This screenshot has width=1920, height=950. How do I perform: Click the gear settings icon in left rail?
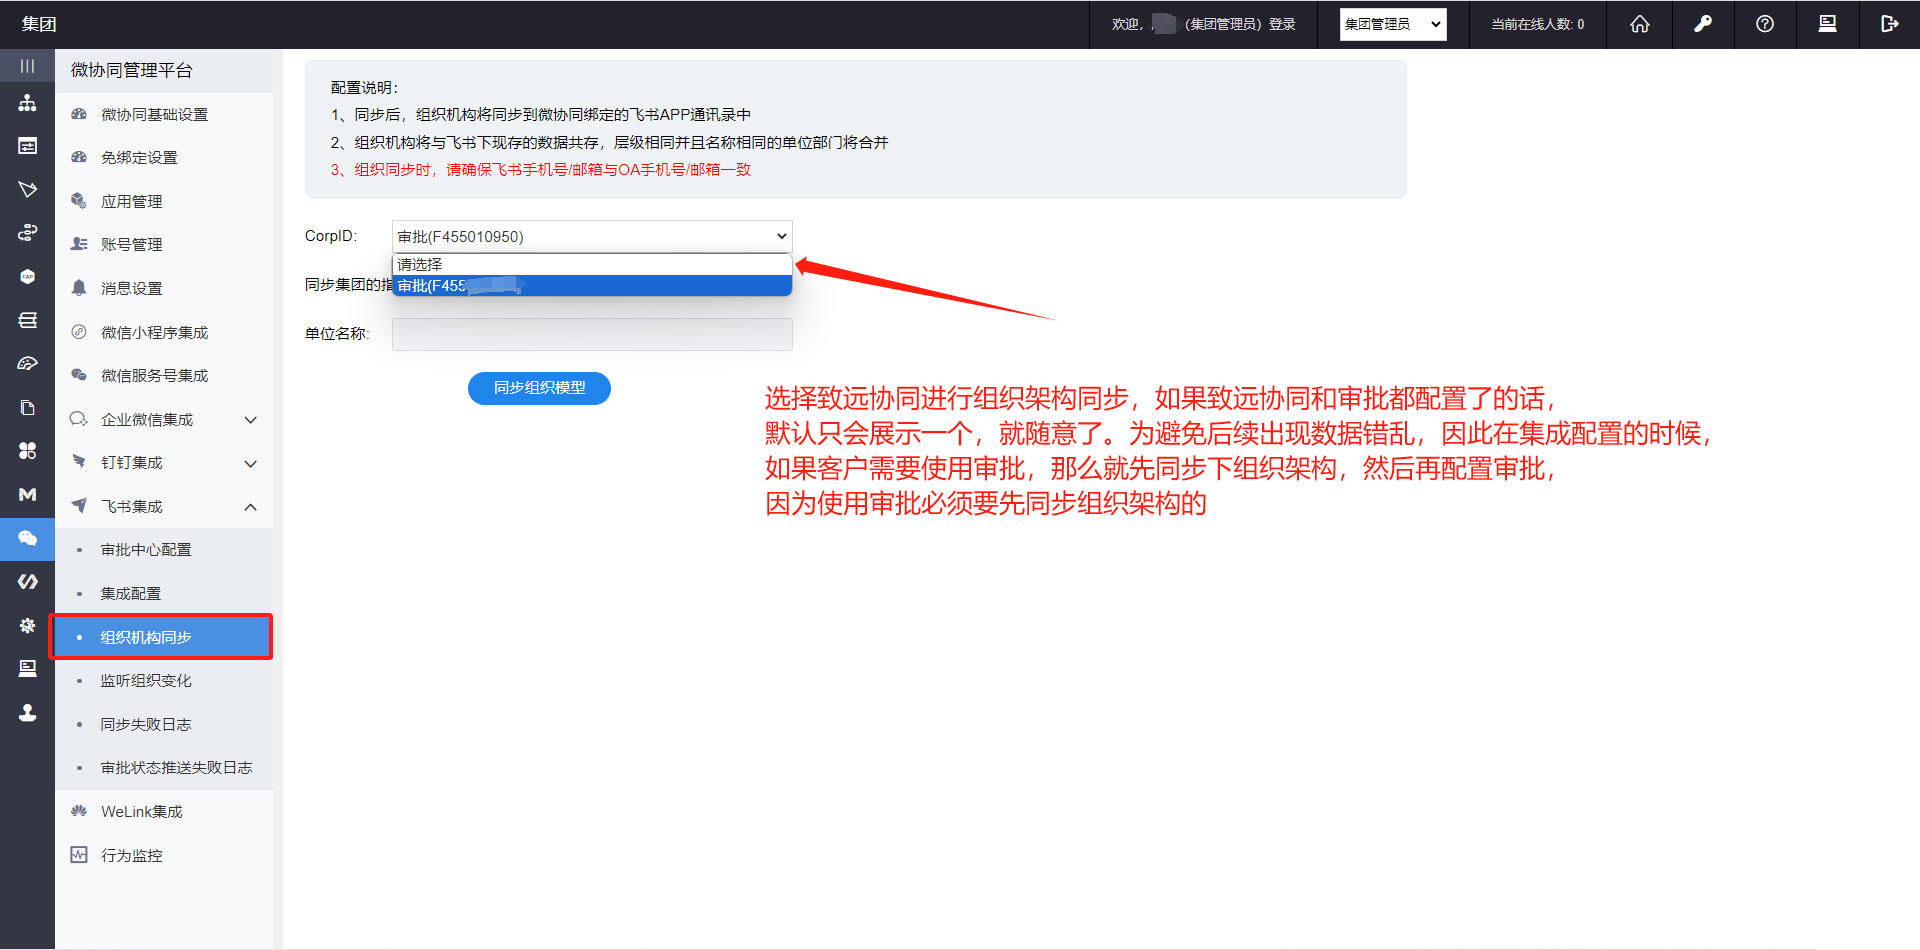click(x=27, y=625)
